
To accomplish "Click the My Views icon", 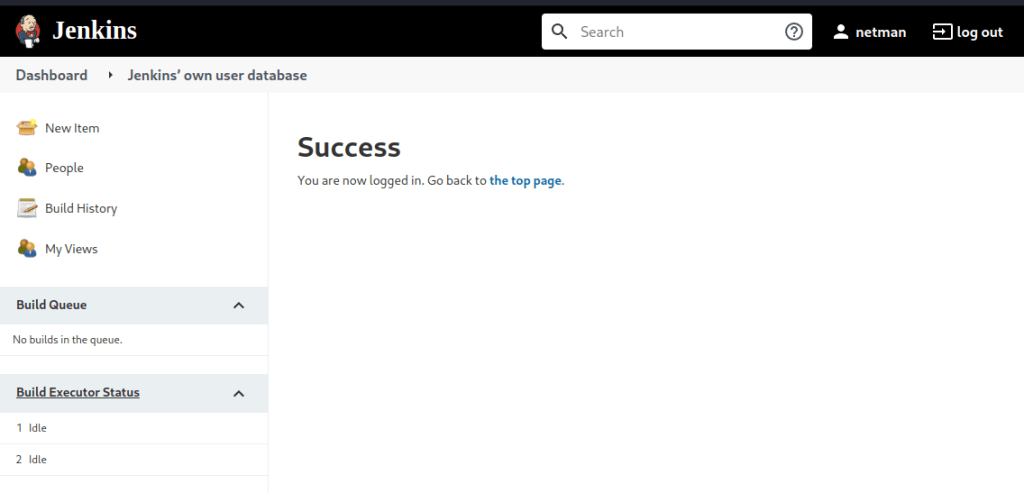I will 27,248.
